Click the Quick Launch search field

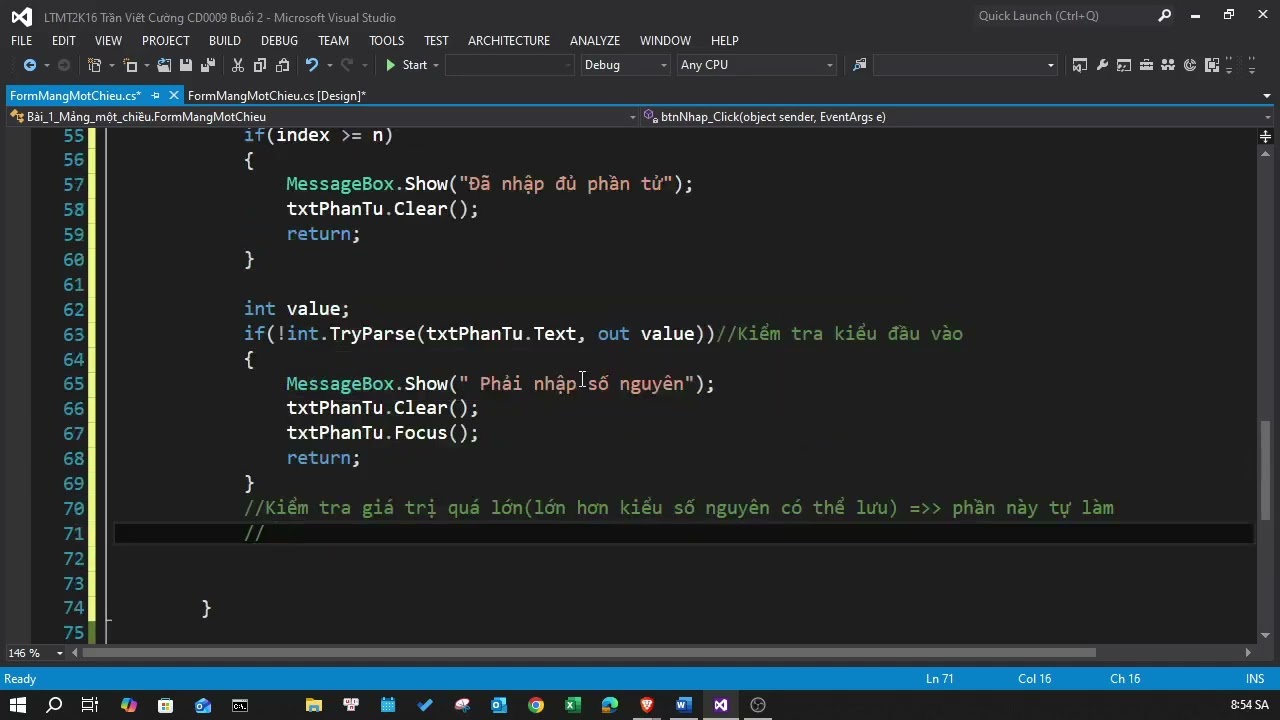tap(1063, 16)
